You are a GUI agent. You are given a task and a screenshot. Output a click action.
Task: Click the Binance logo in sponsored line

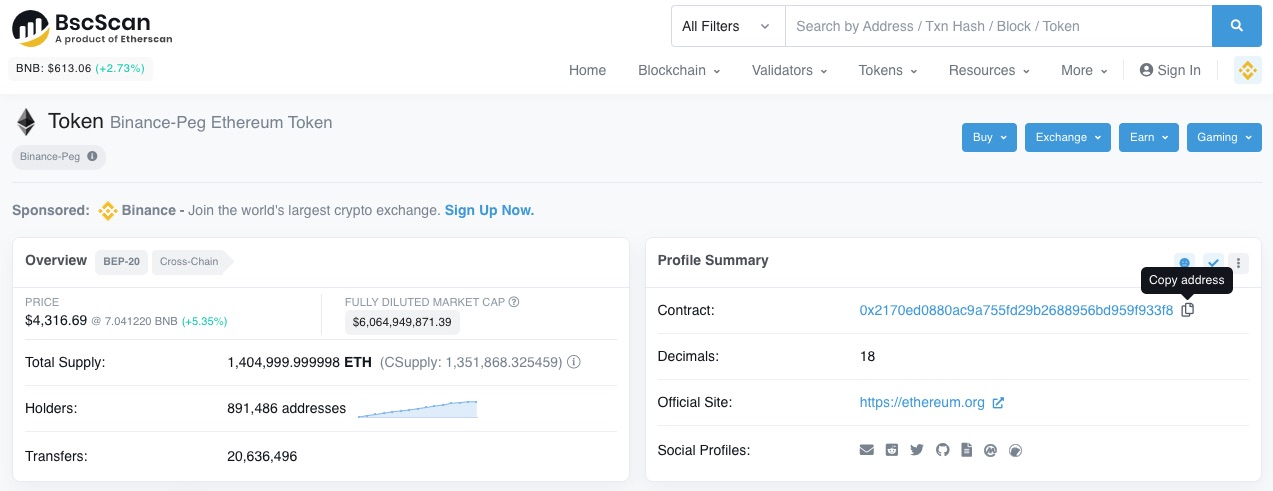pos(108,211)
